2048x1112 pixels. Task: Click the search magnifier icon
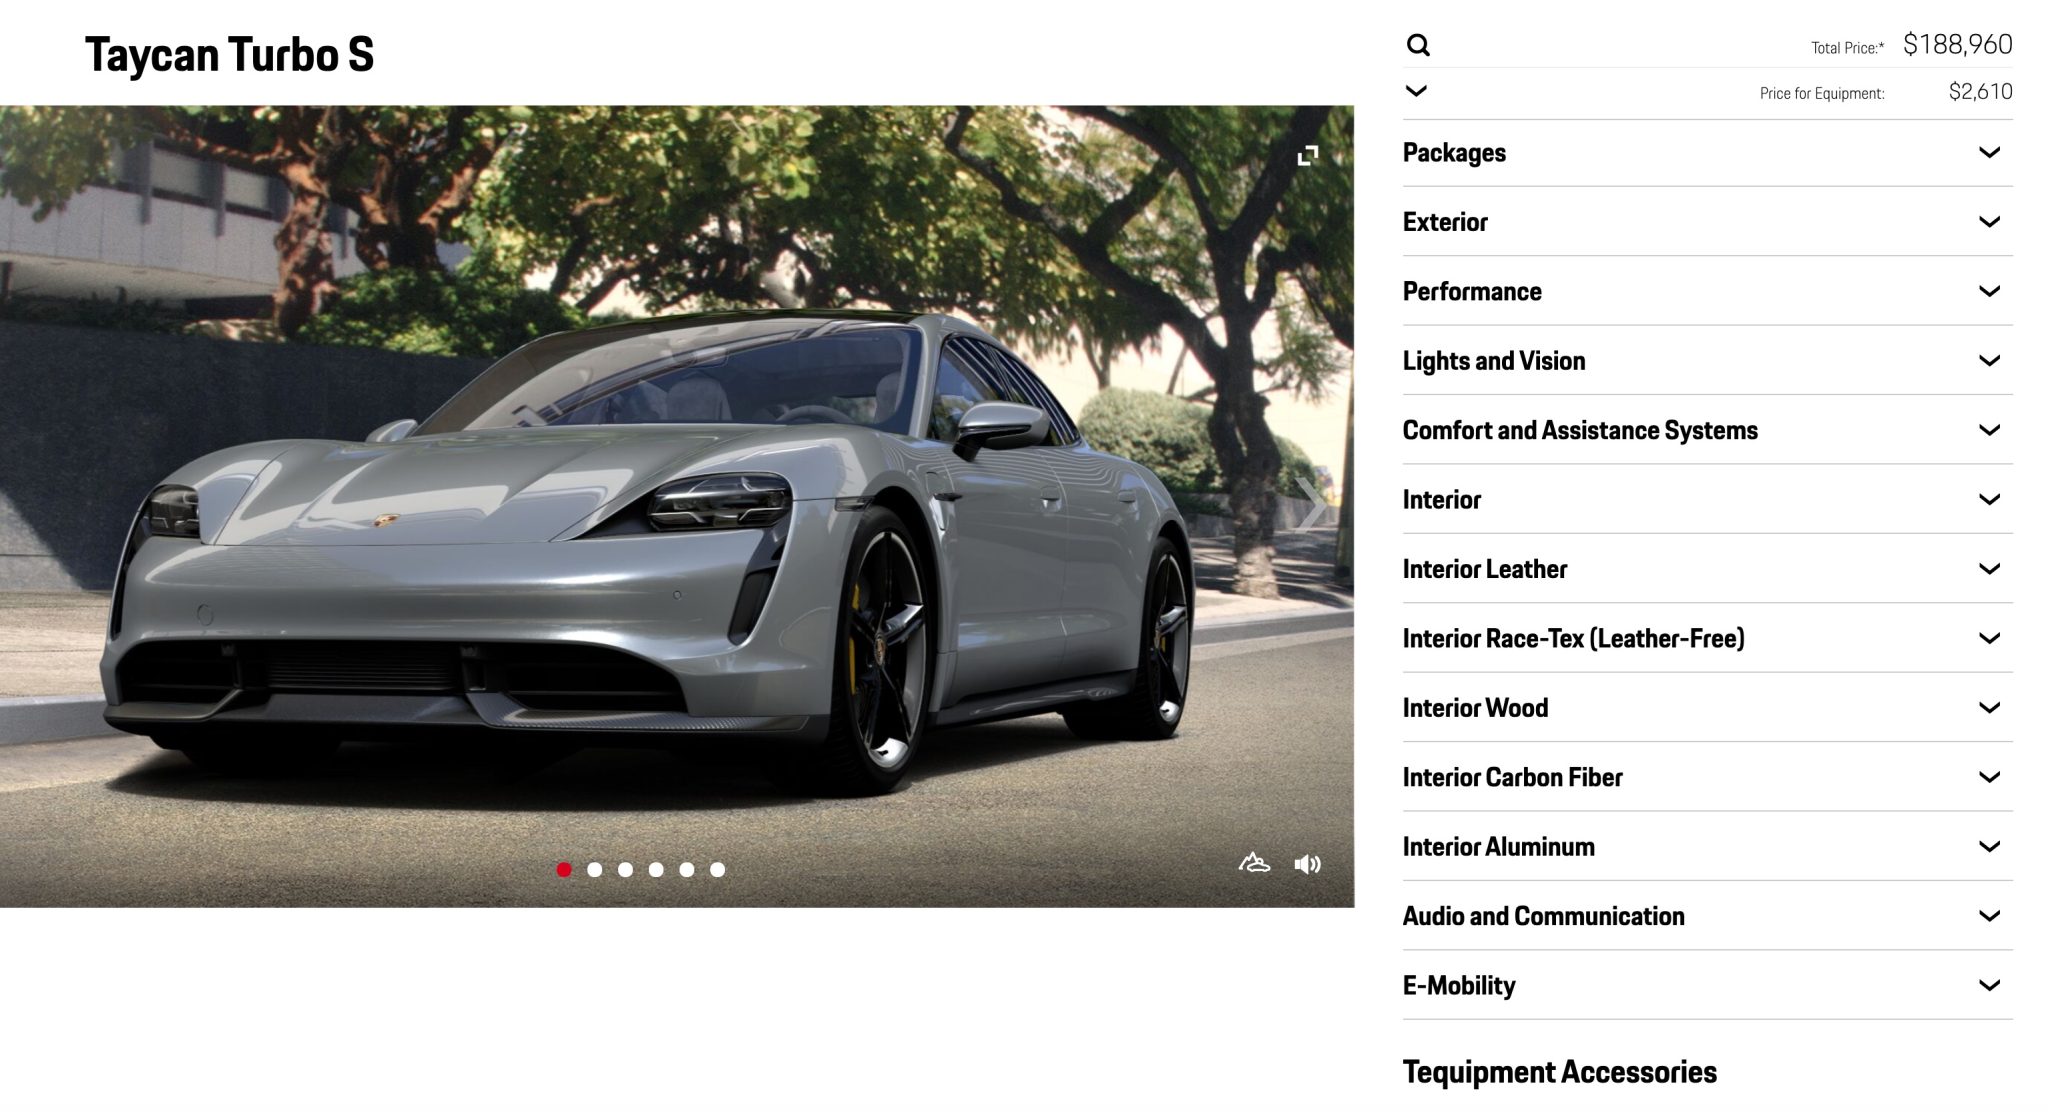pos(1417,45)
